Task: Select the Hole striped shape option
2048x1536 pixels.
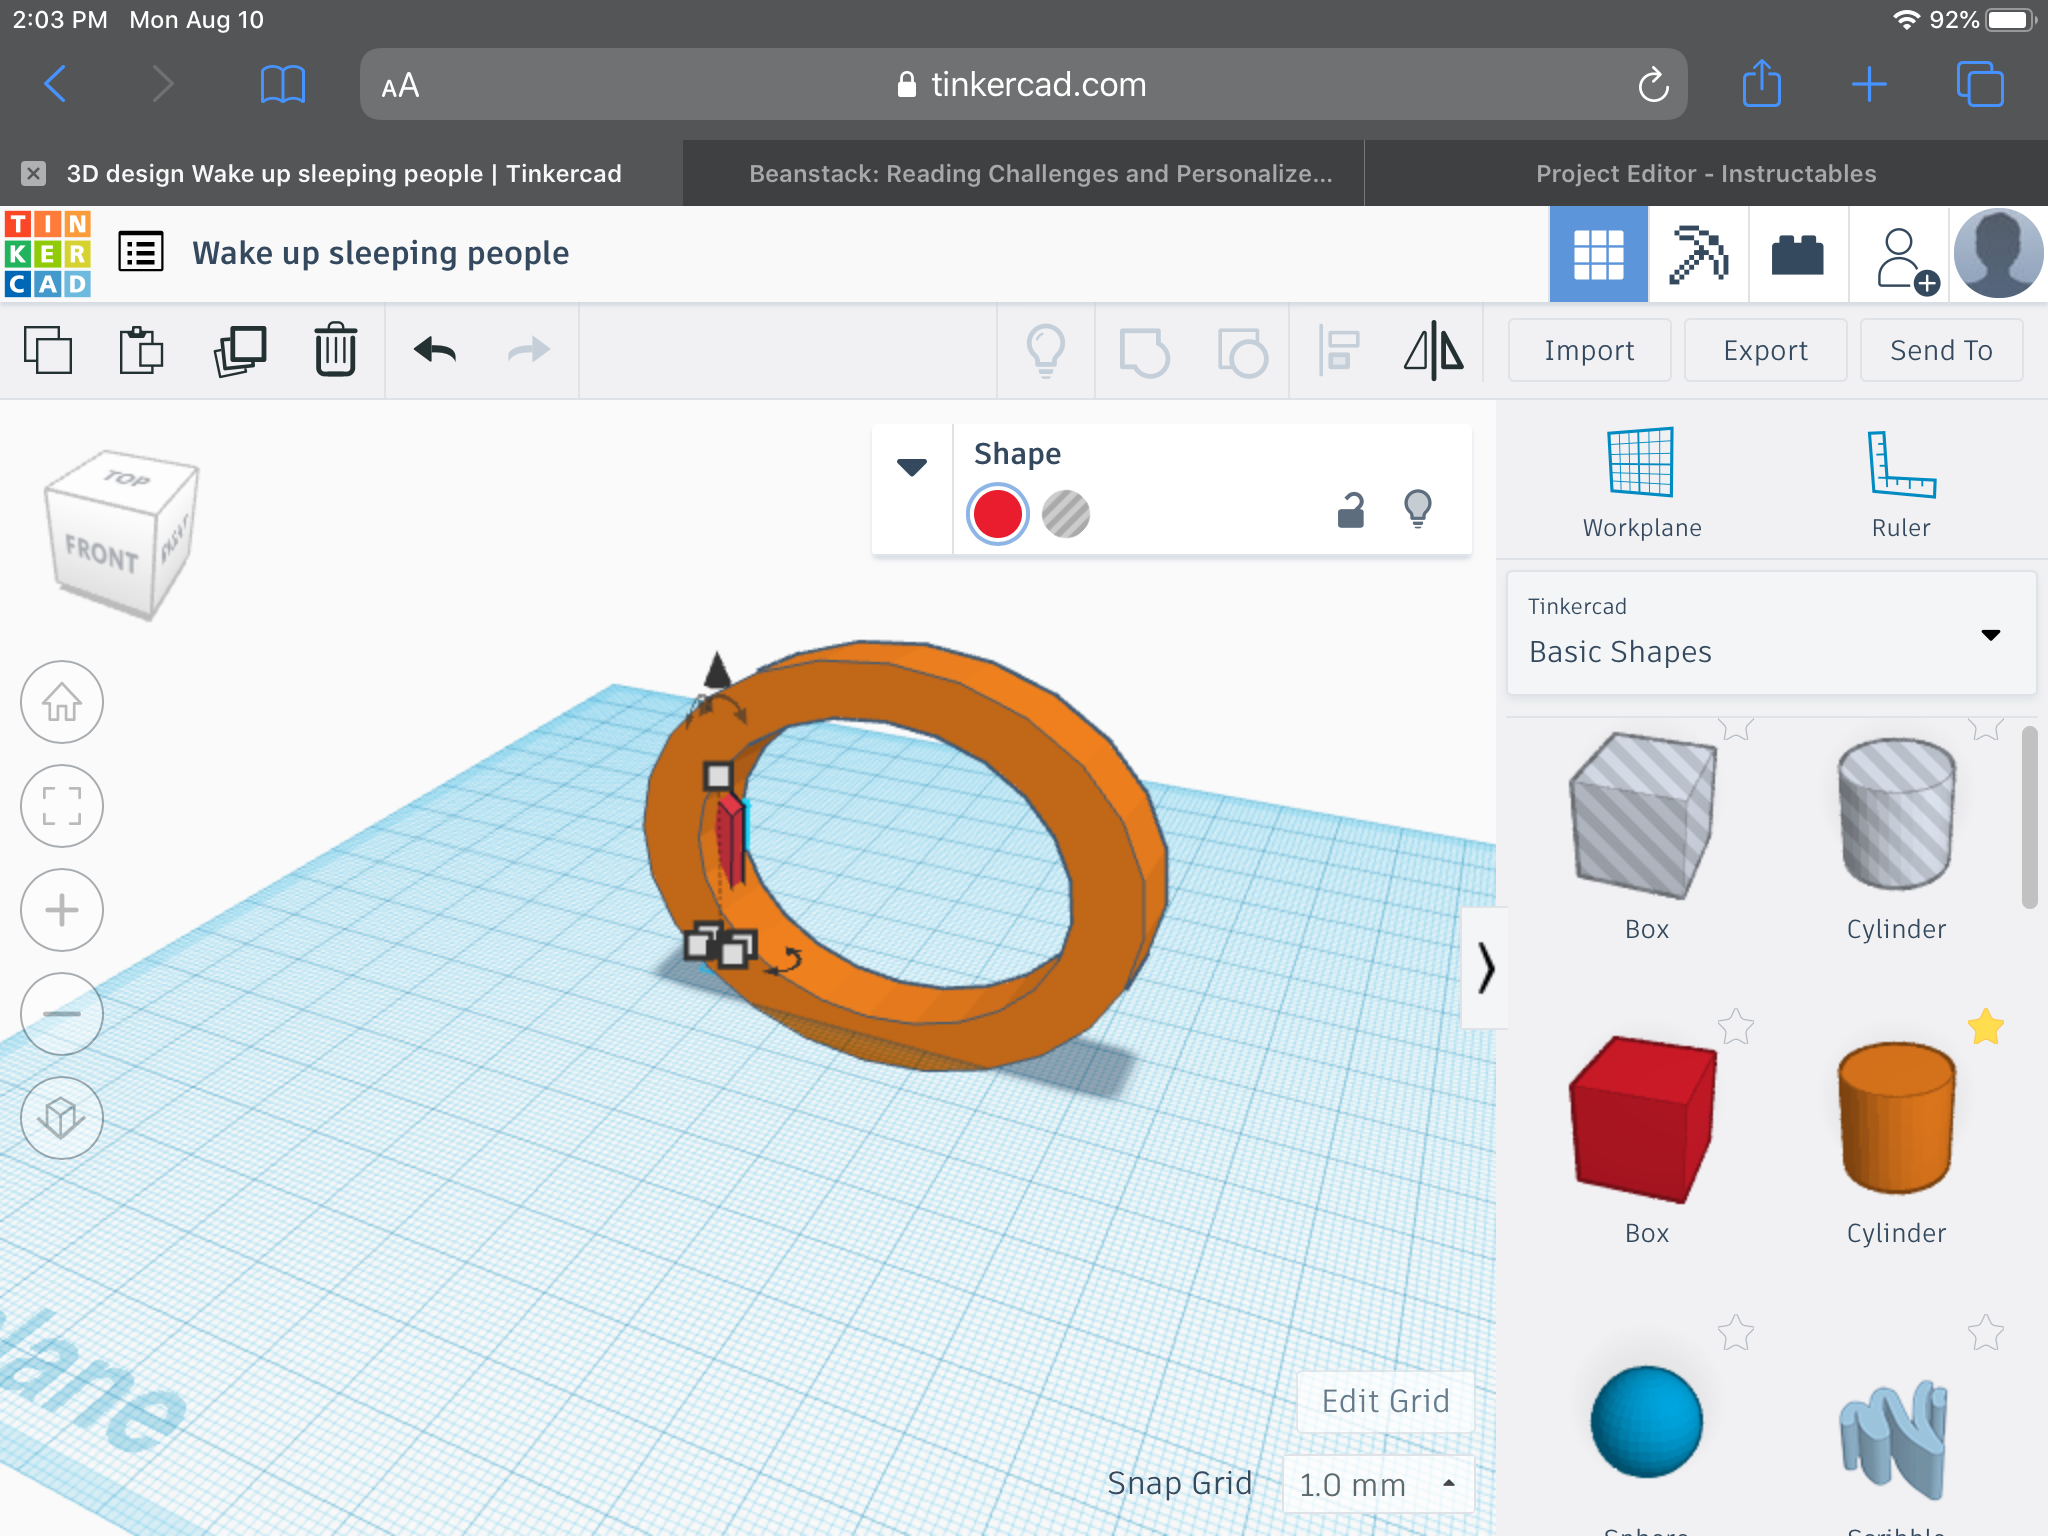Action: (x=1065, y=514)
